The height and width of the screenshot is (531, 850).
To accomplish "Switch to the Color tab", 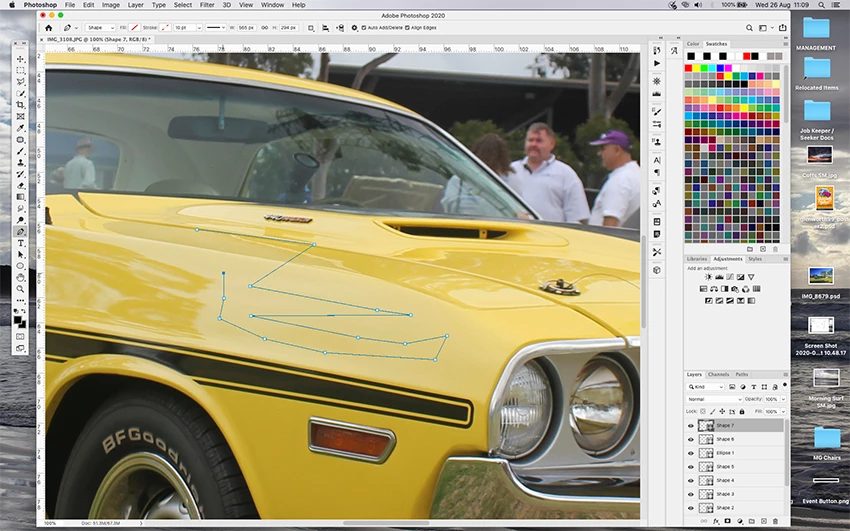I will point(693,44).
